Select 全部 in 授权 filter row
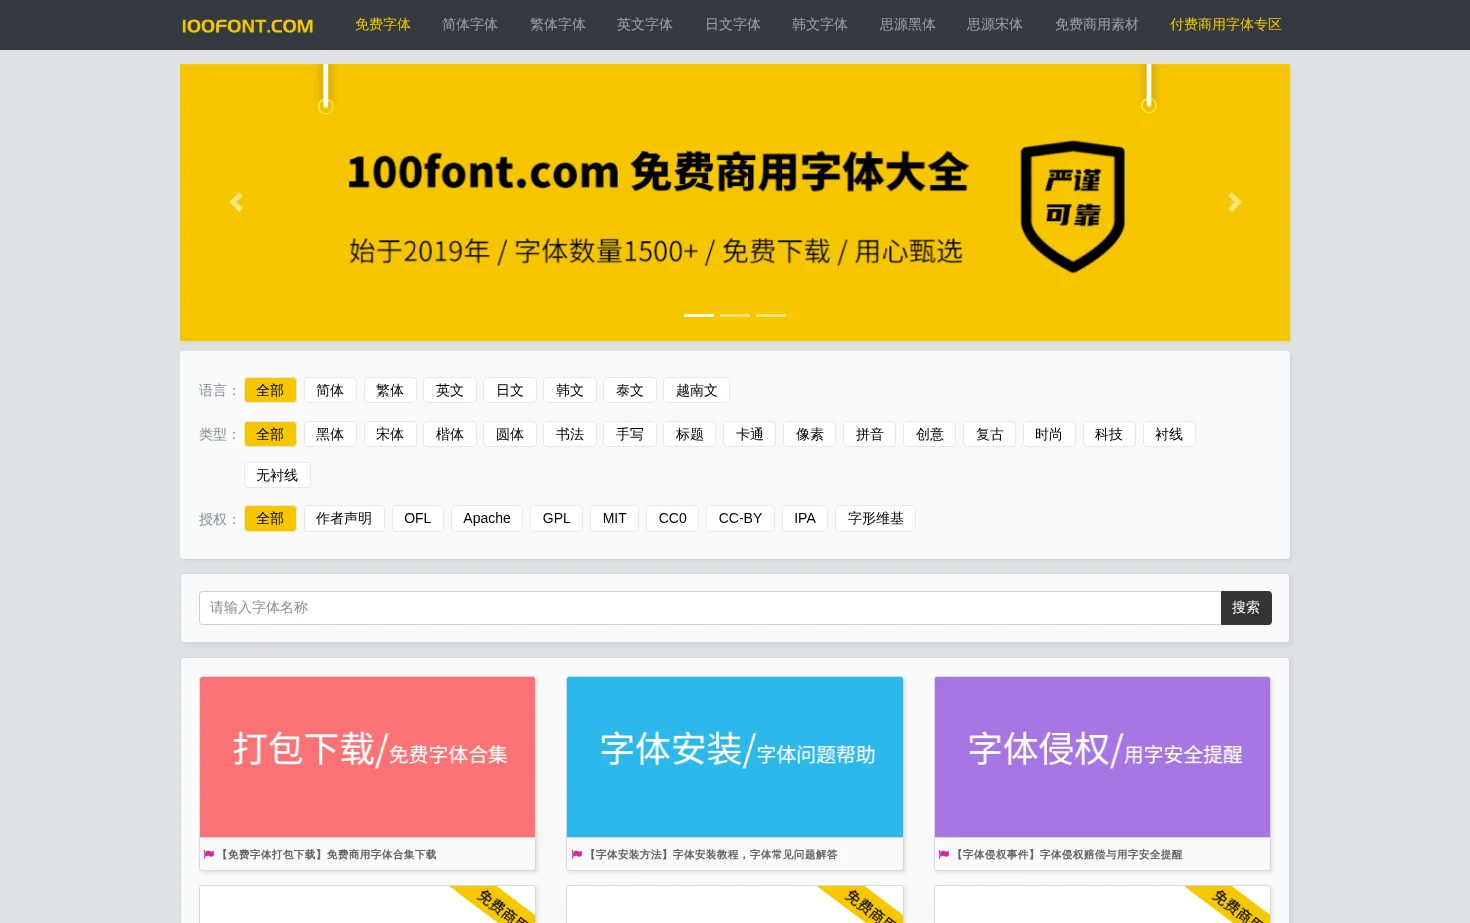 point(270,518)
